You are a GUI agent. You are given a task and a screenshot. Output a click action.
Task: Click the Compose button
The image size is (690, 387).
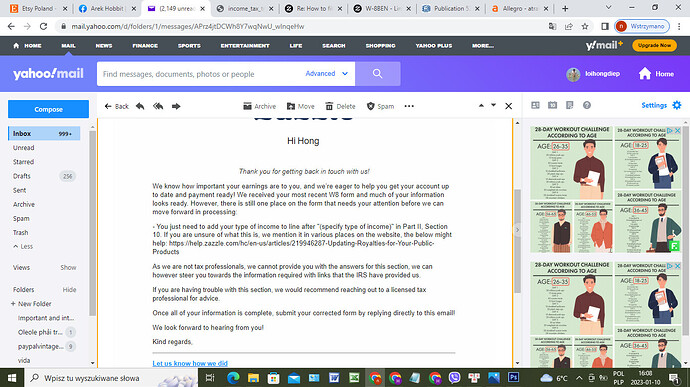48,109
